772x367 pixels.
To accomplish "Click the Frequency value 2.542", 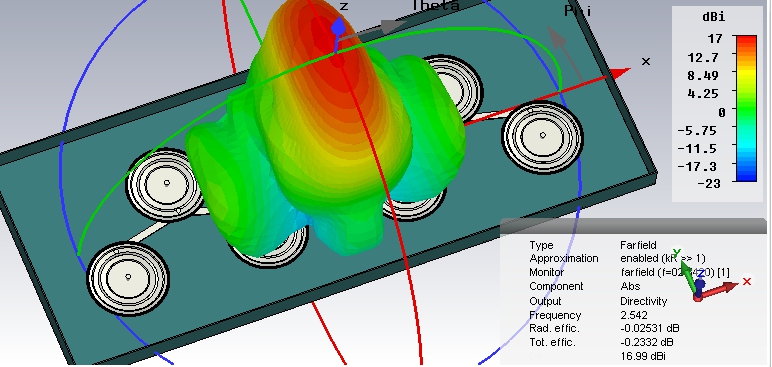I will coord(634,315).
